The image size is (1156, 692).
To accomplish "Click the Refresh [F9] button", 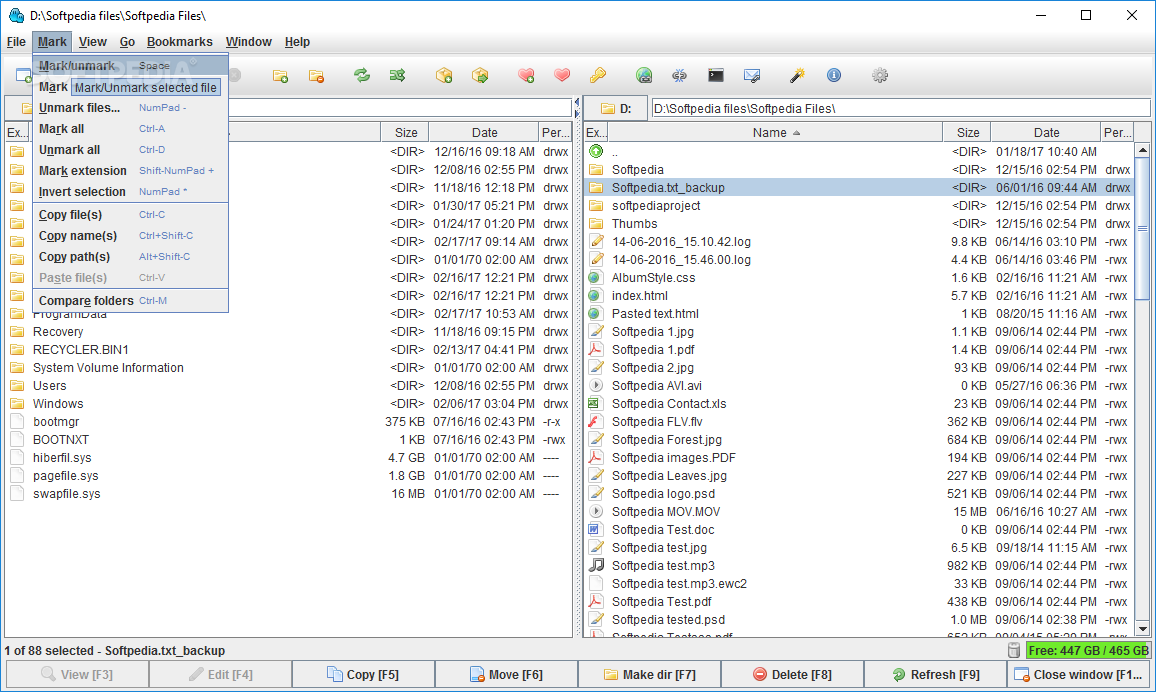I will [x=935, y=674].
